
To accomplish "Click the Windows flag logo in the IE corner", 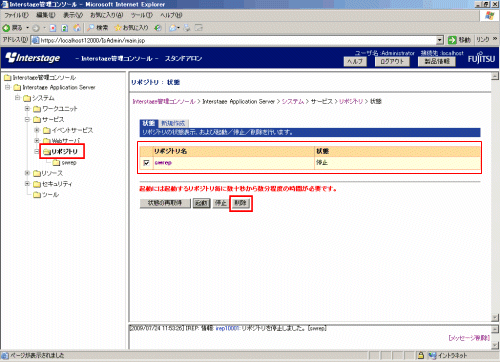I will click(489, 15).
